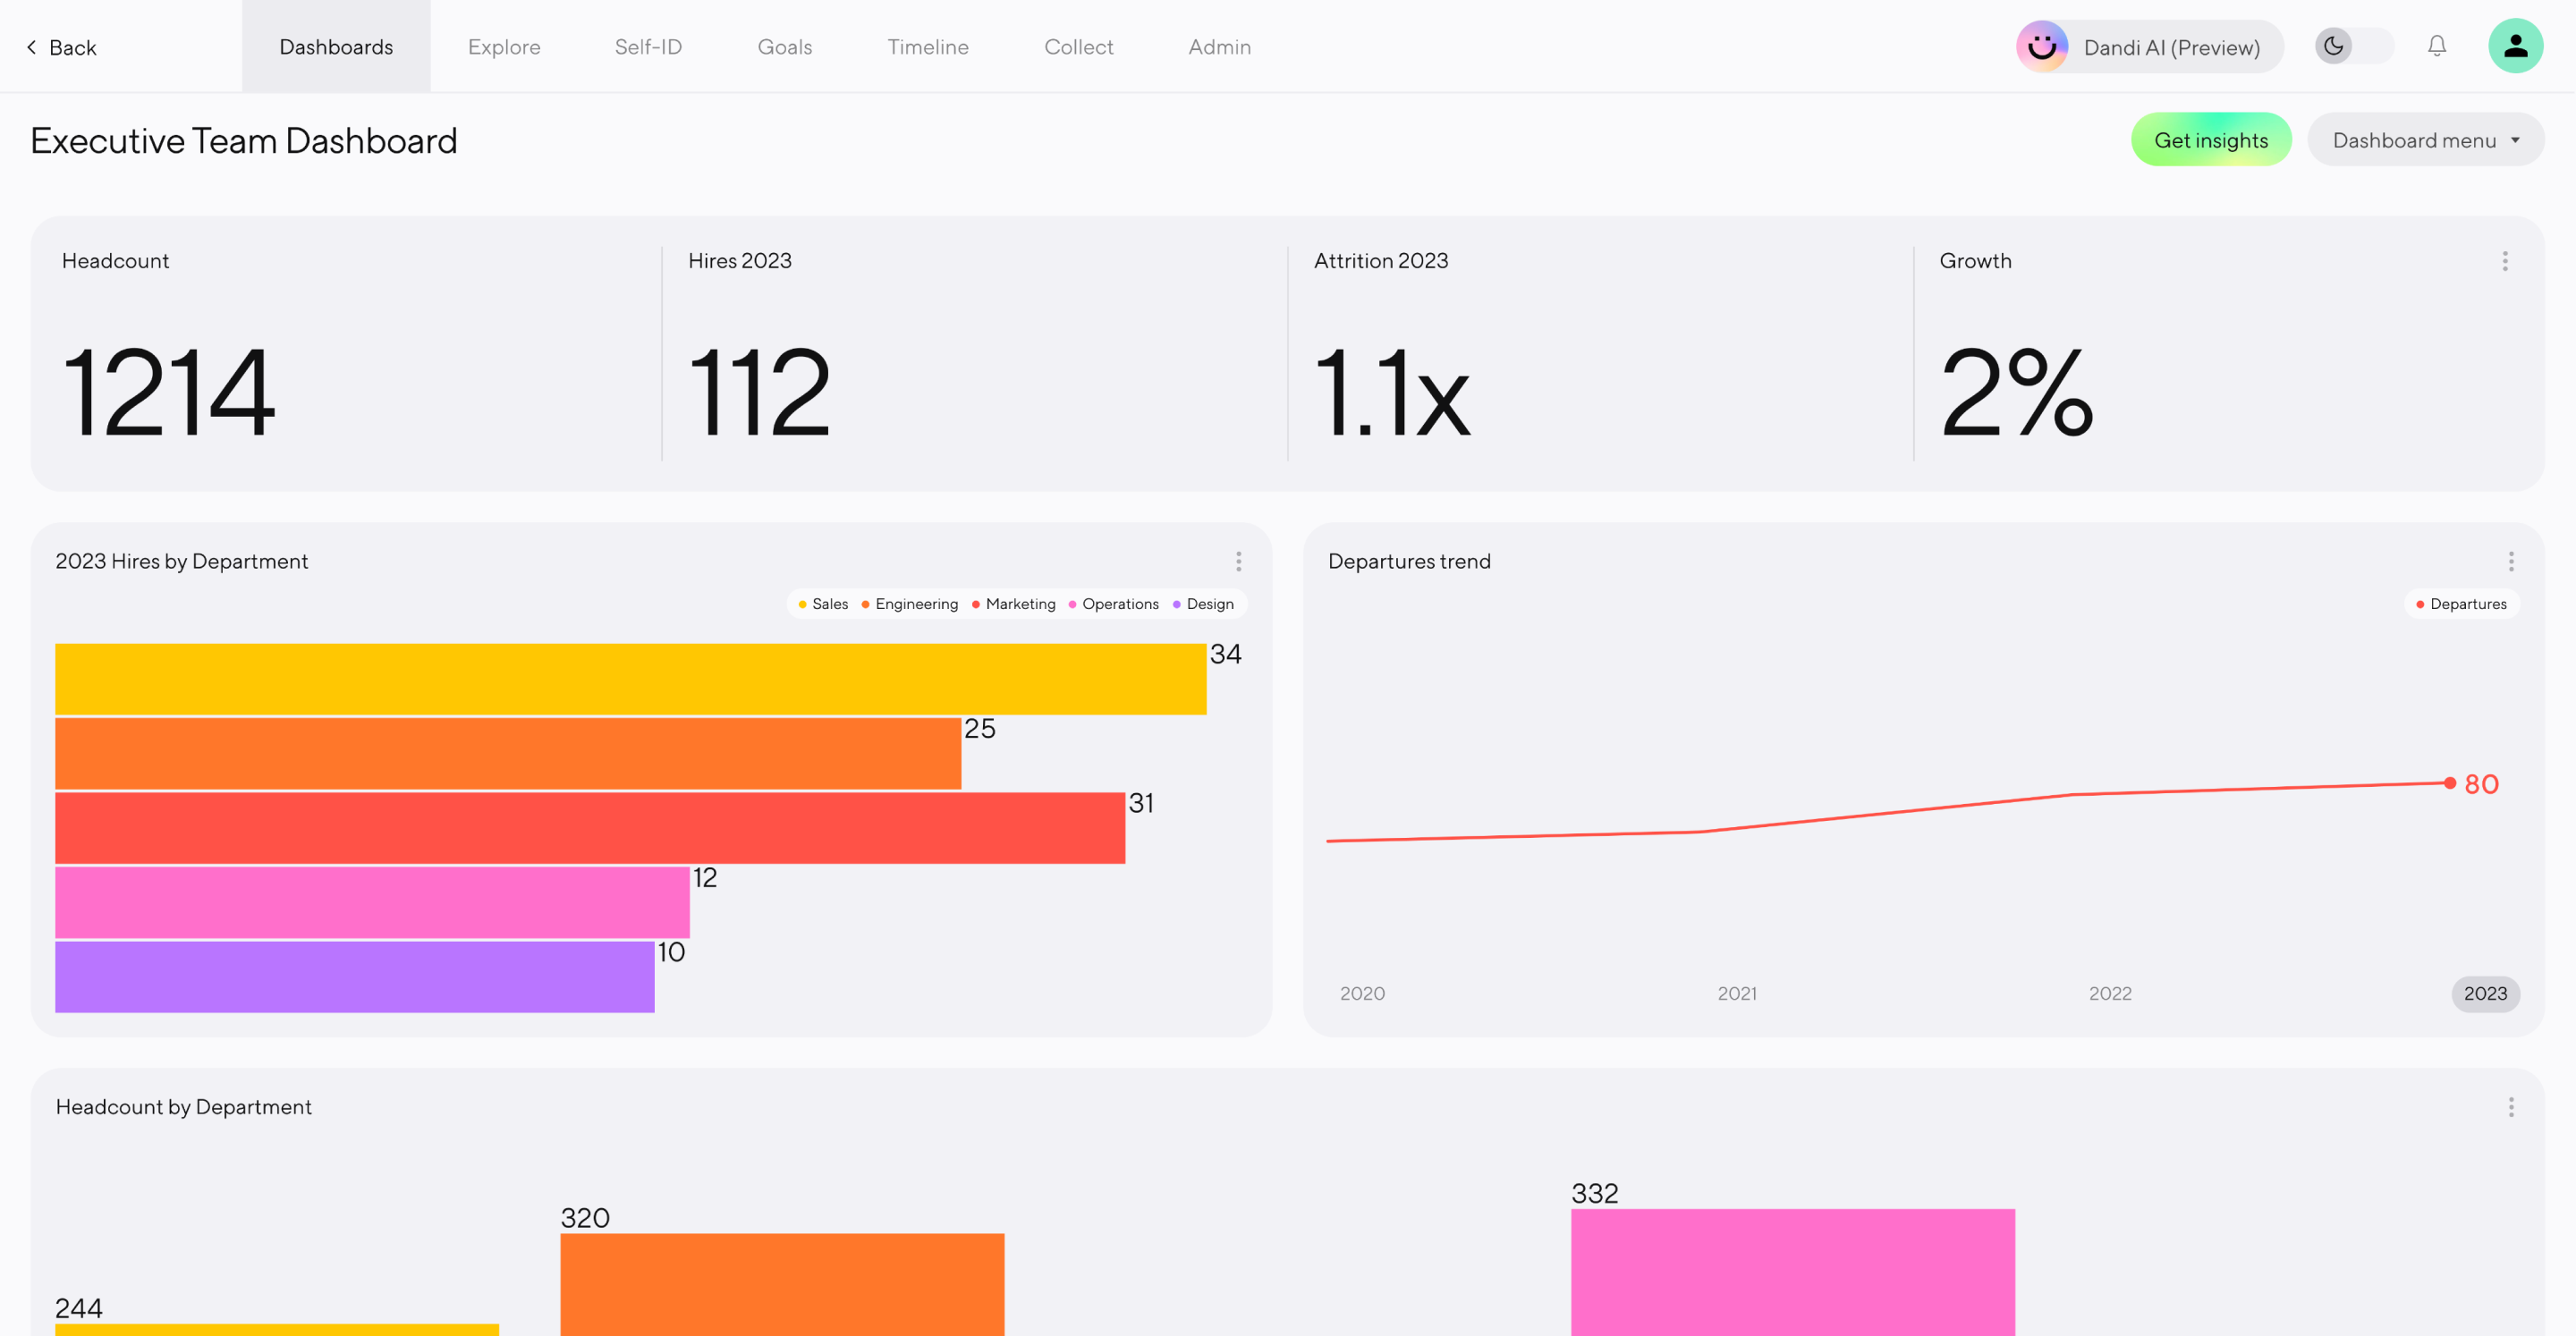The image size is (2576, 1336).
Task: Switch to the Explore tab
Action: 504,47
